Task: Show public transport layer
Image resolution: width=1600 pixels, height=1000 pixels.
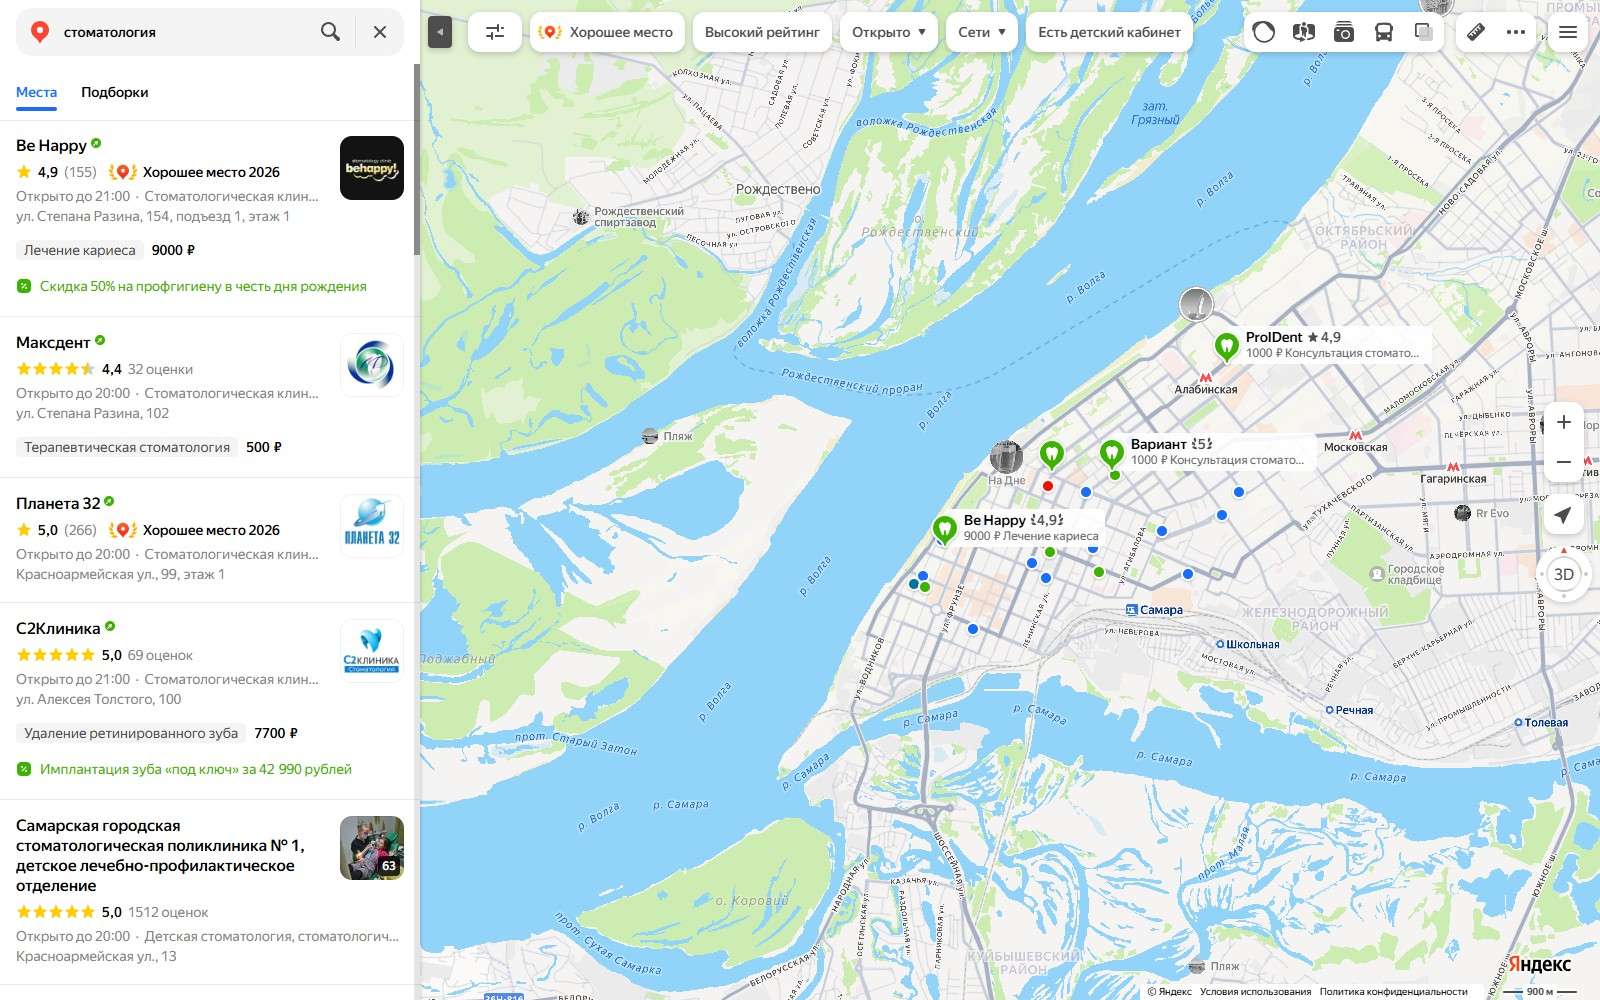Action: click(1384, 32)
